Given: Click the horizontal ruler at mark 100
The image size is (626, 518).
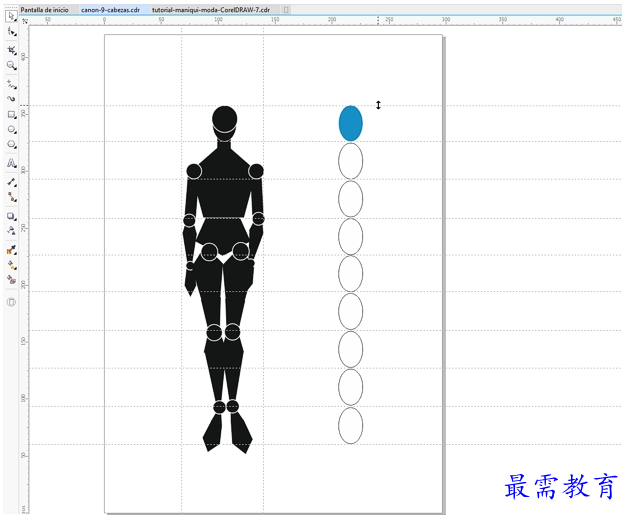Looking at the screenshot, I should point(218,21).
